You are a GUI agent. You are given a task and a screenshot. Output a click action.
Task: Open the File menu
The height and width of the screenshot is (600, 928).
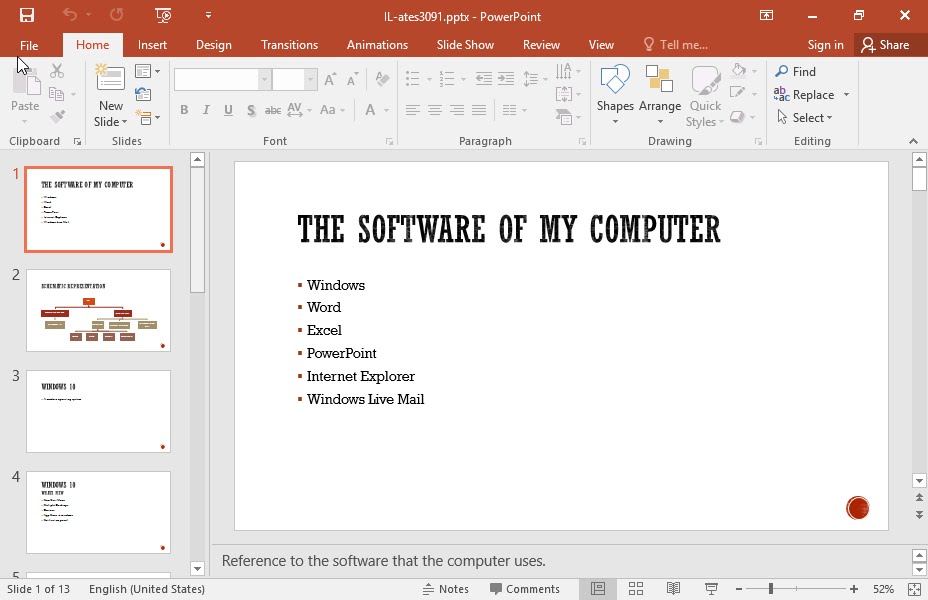point(29,45)
